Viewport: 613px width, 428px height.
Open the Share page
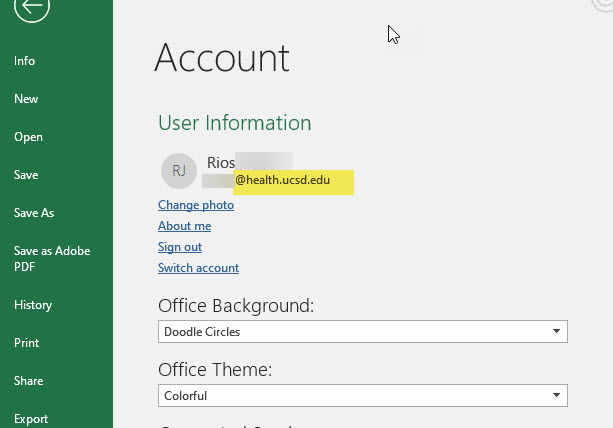click(x=29, y=381)
